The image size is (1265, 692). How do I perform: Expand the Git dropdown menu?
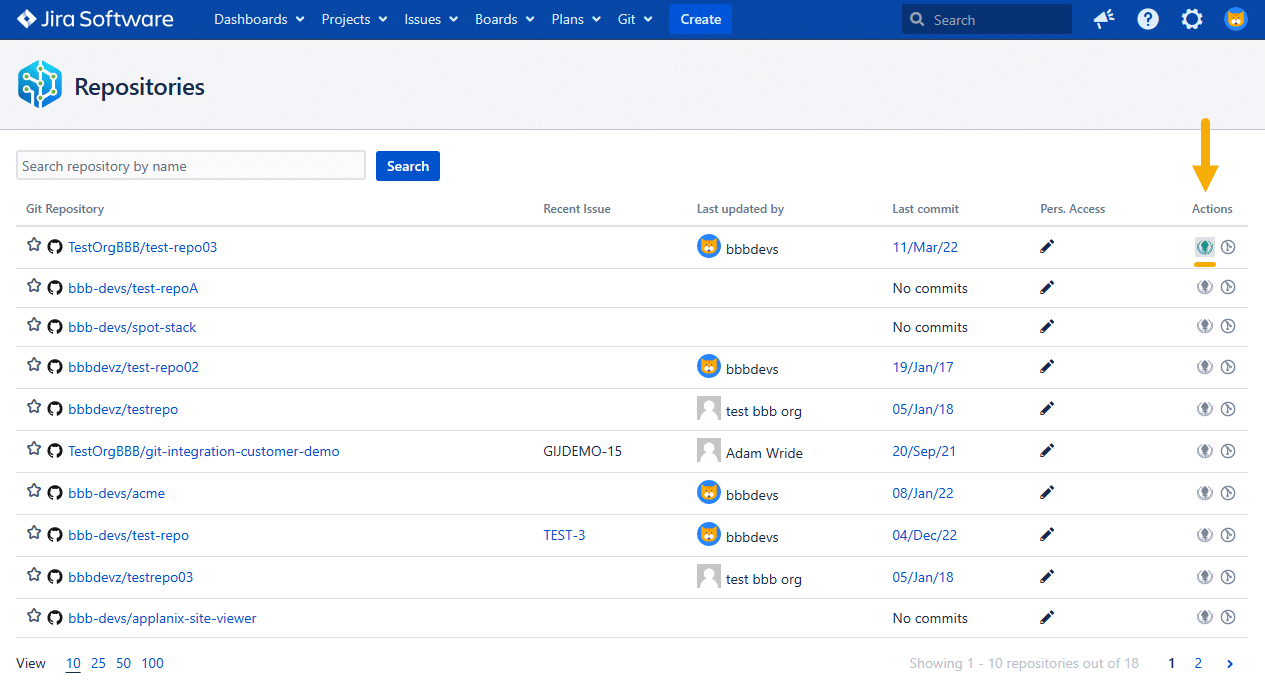tap(635, 19)
